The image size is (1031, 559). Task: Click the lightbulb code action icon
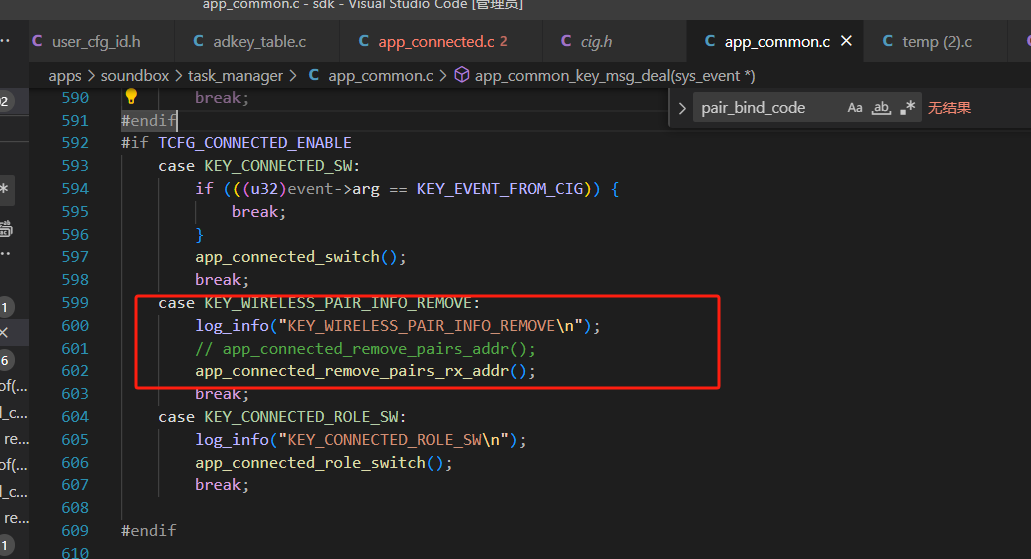[x=131, y=96]
